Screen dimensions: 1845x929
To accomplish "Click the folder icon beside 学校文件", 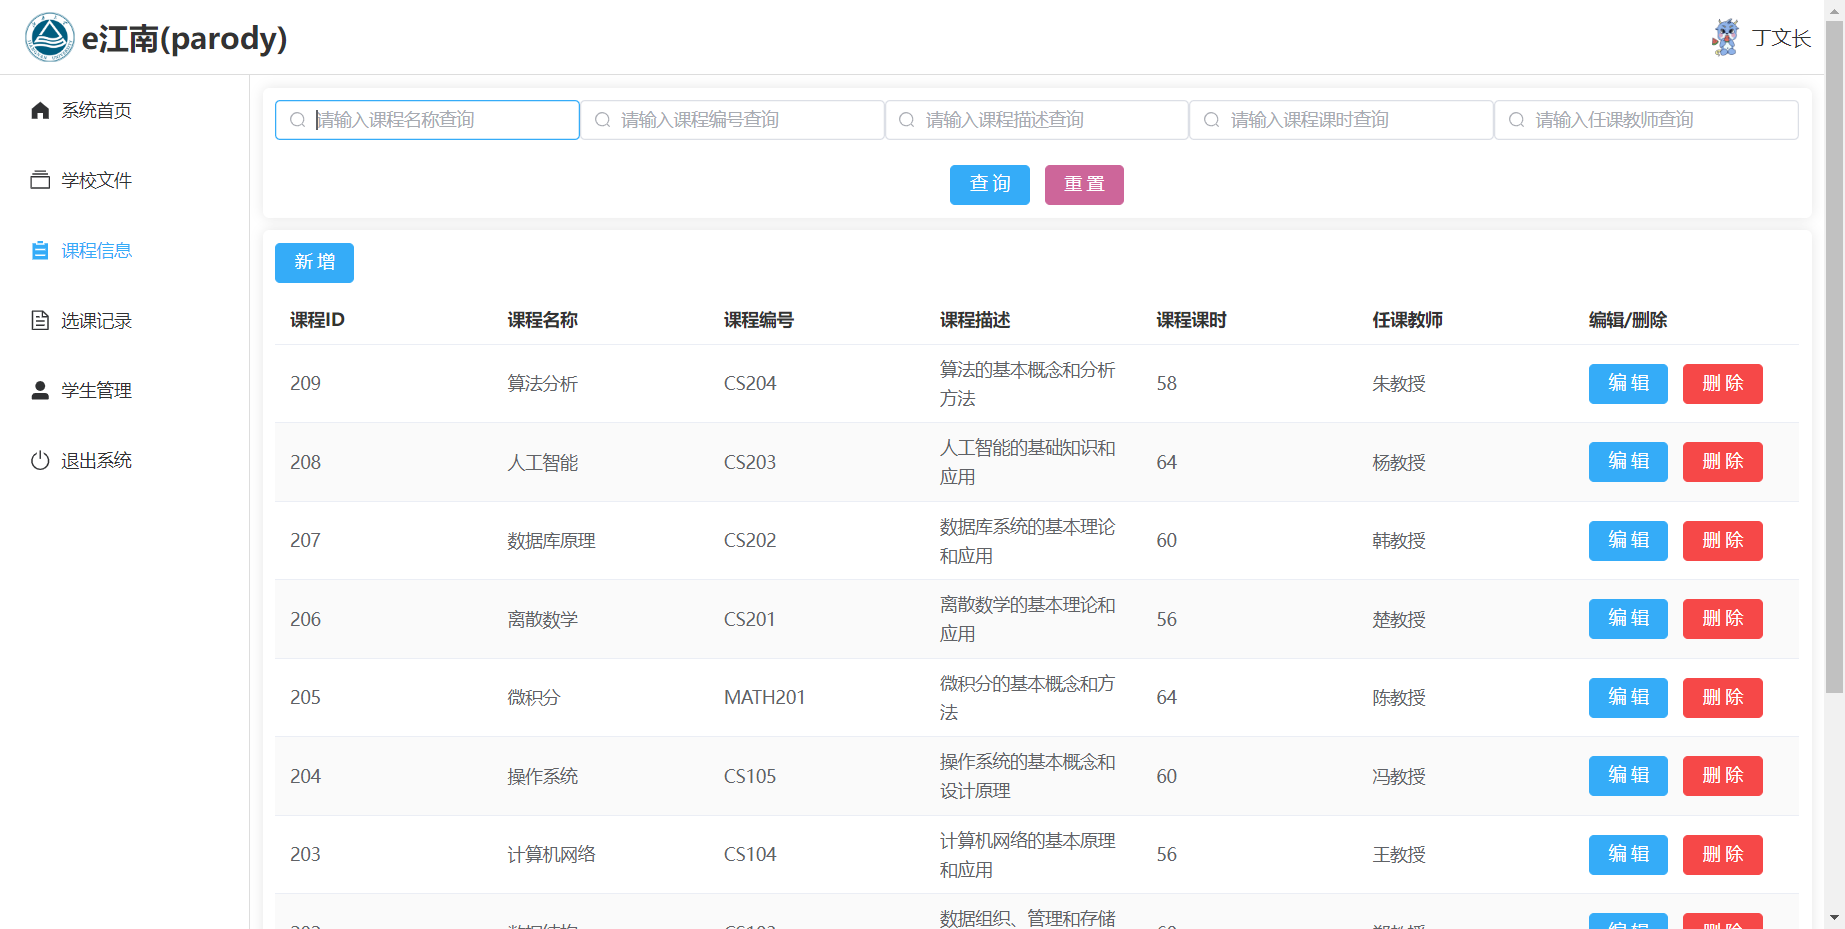I will 40,180.
